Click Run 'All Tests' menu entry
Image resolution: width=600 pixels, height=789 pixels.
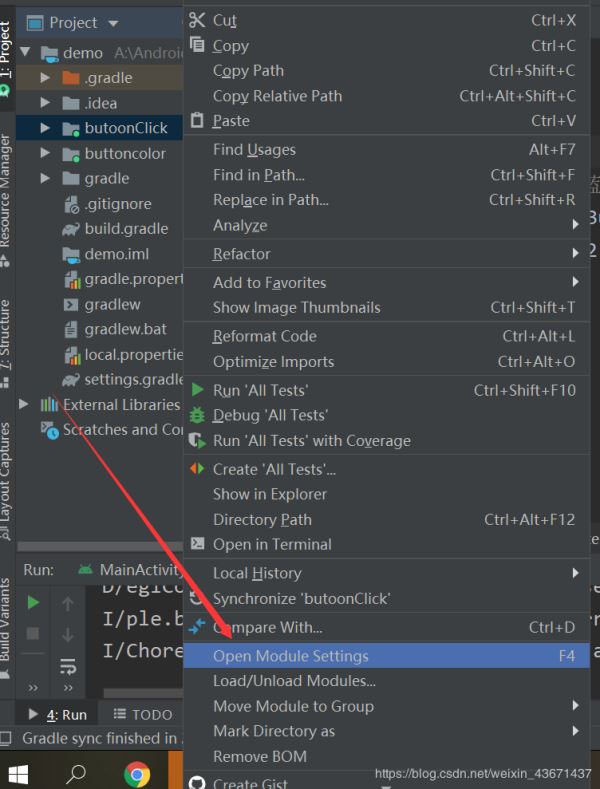tap(260, 390)
